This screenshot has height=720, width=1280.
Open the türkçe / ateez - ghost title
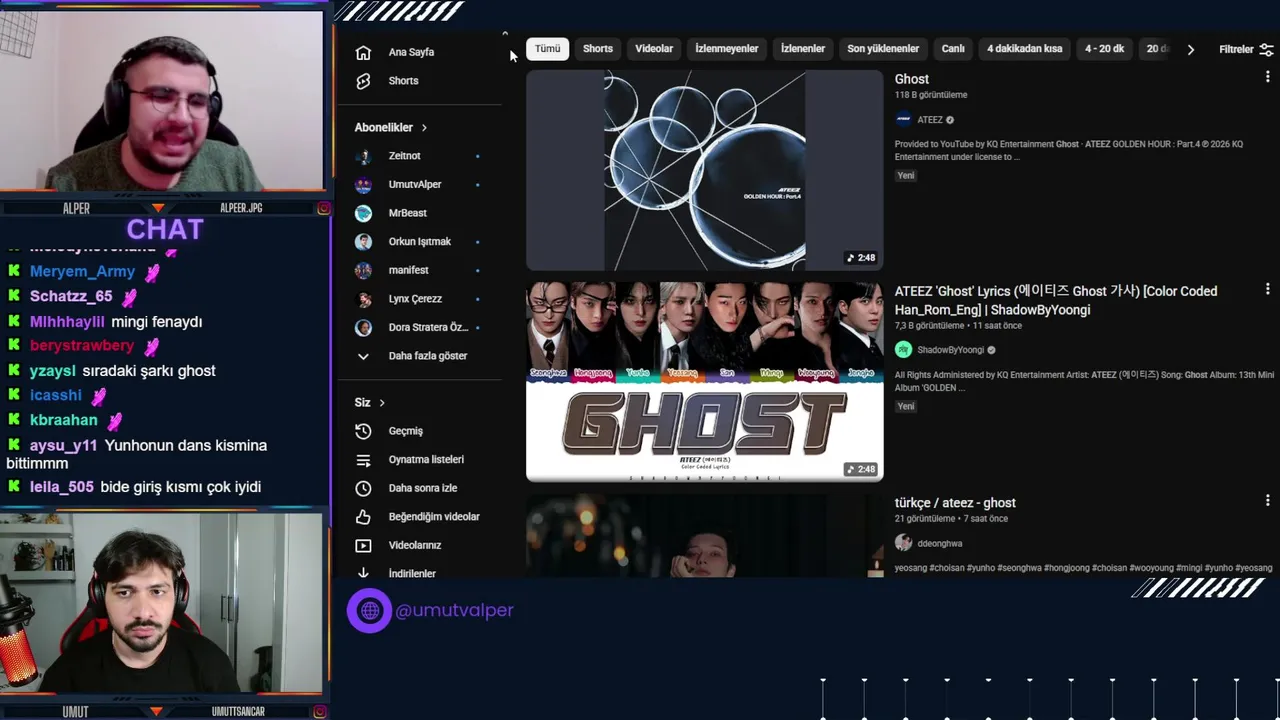click(x=955, y=503)
